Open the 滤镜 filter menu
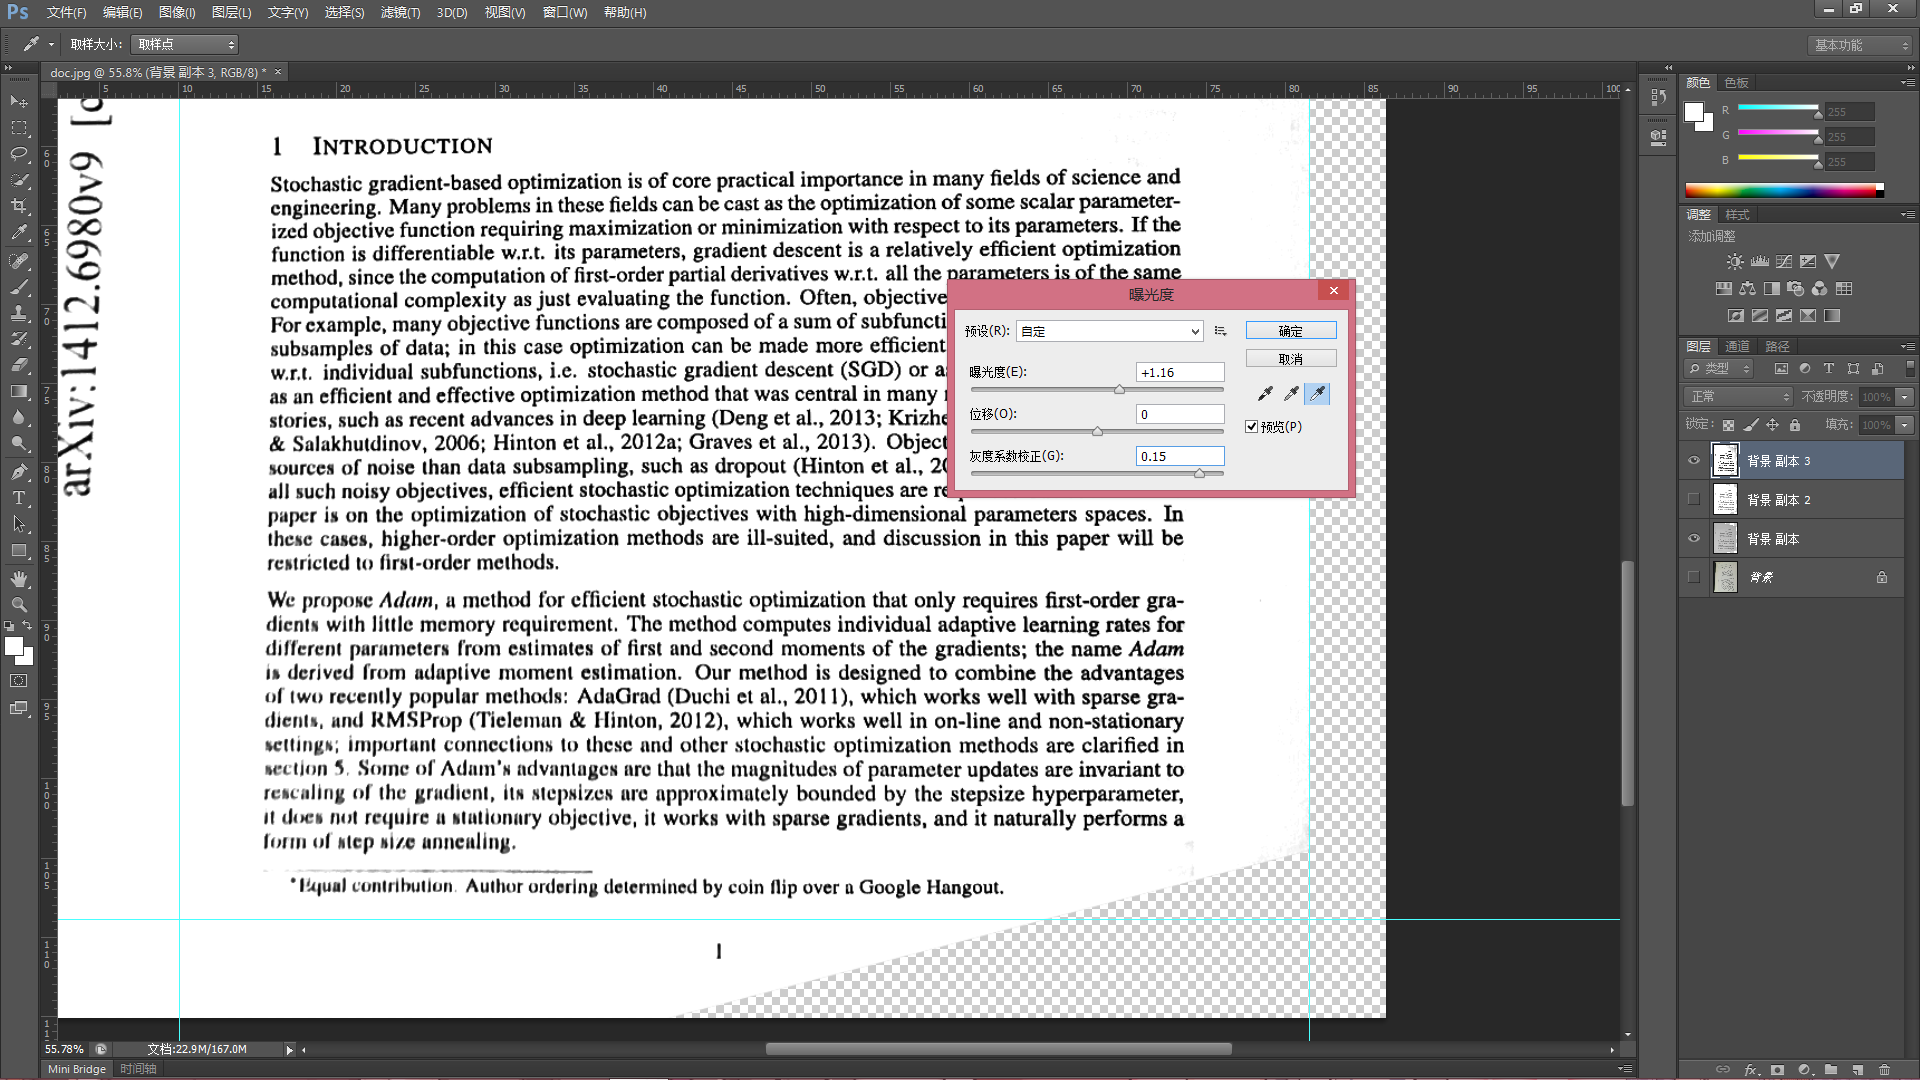Image resolution: width=1920 pixels, height=1080 pixels. (400, 12)
